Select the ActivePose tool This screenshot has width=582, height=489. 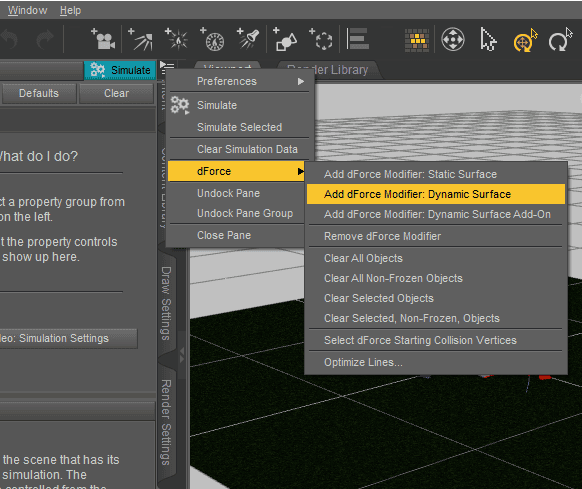pyautogui.click(x=525, y=40)
